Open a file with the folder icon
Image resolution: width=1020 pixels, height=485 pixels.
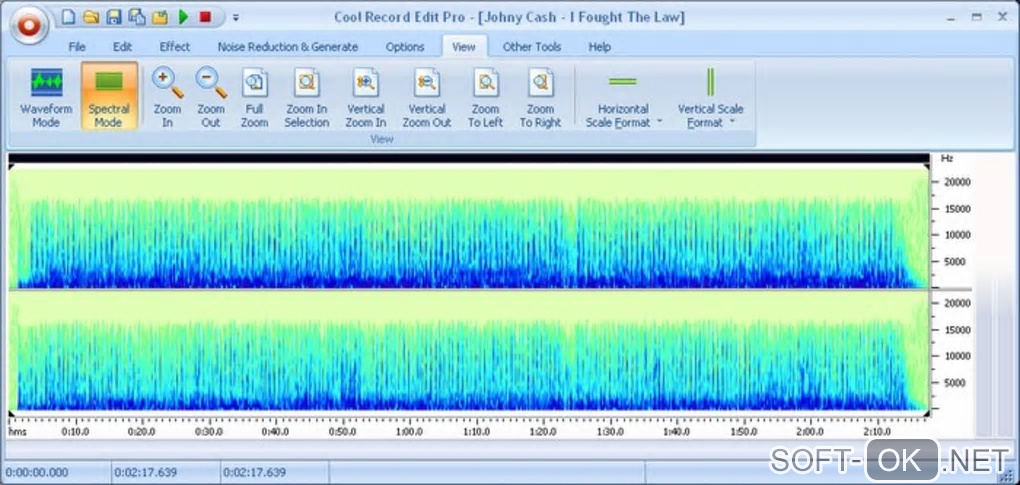[x=91, y=17]
